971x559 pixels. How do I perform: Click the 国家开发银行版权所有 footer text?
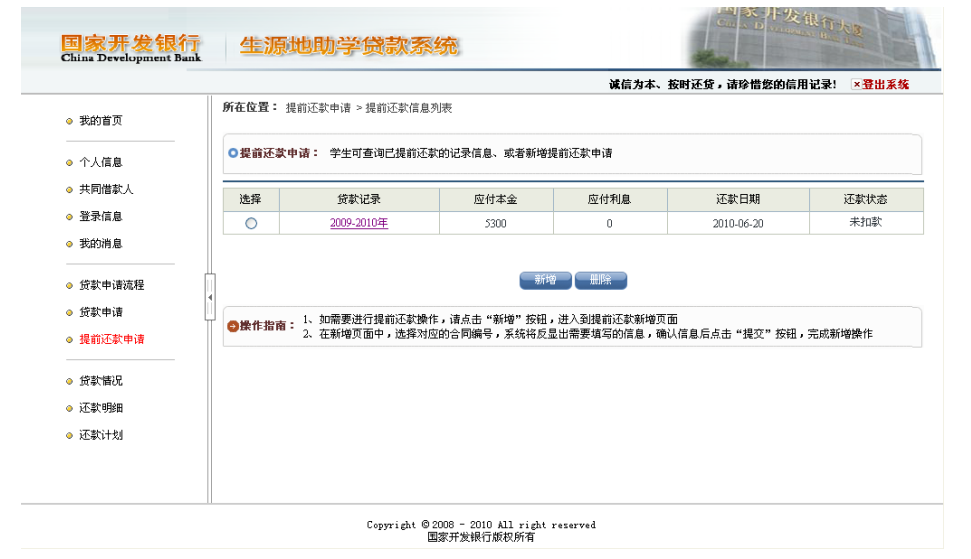pos(481,537)
